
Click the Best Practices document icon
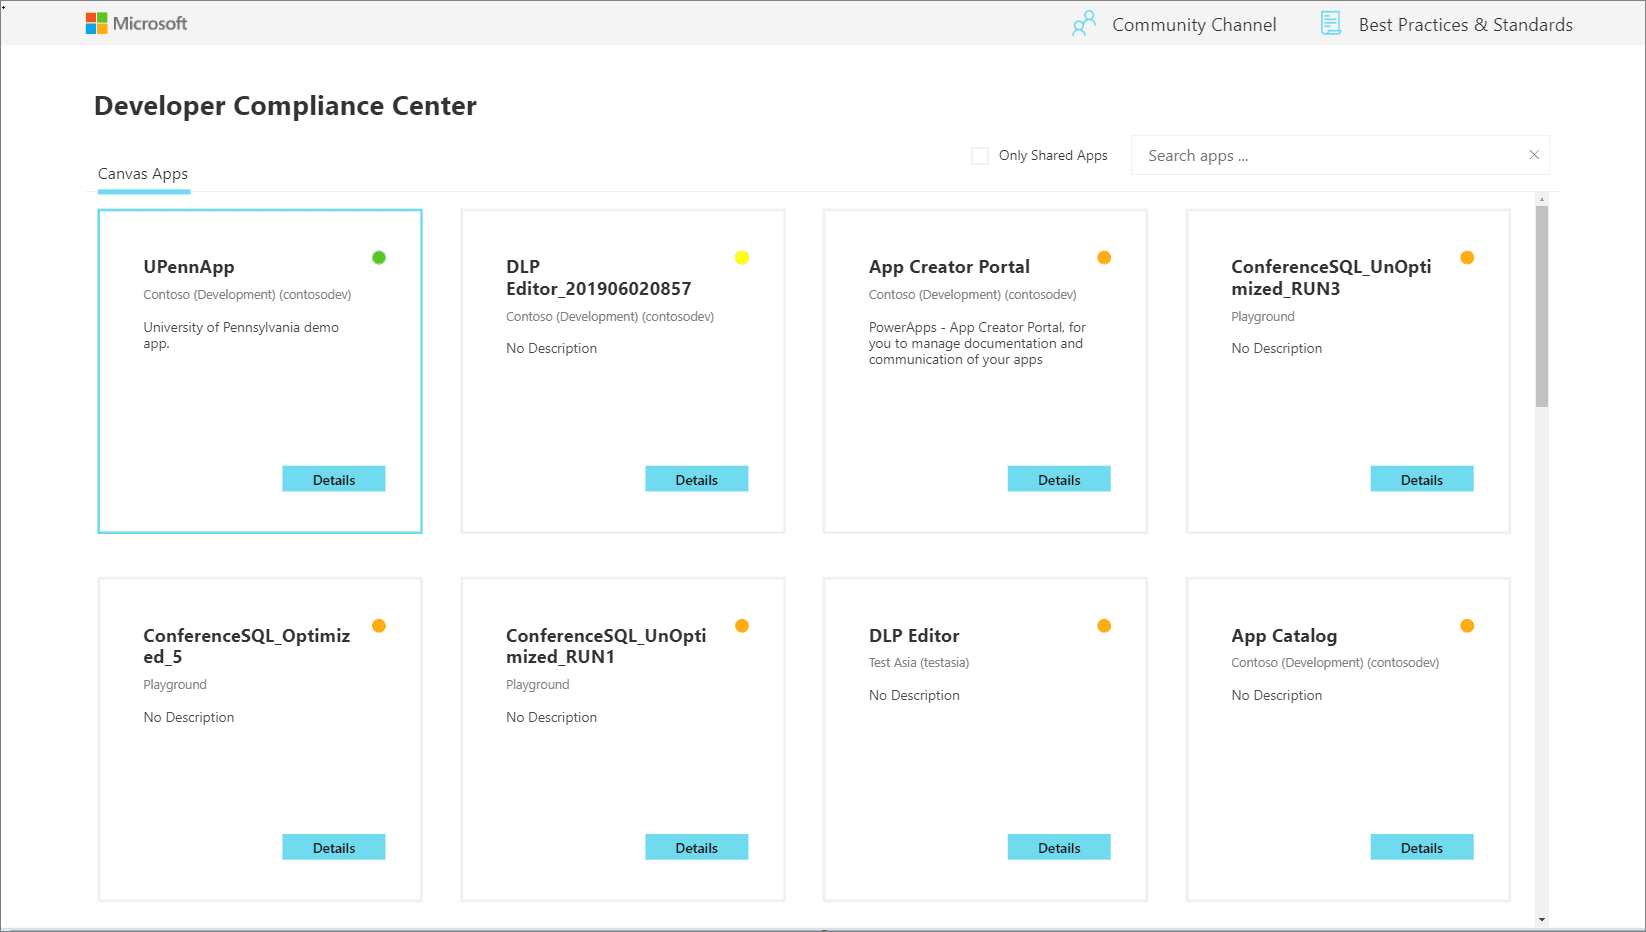click(1330, 24)
